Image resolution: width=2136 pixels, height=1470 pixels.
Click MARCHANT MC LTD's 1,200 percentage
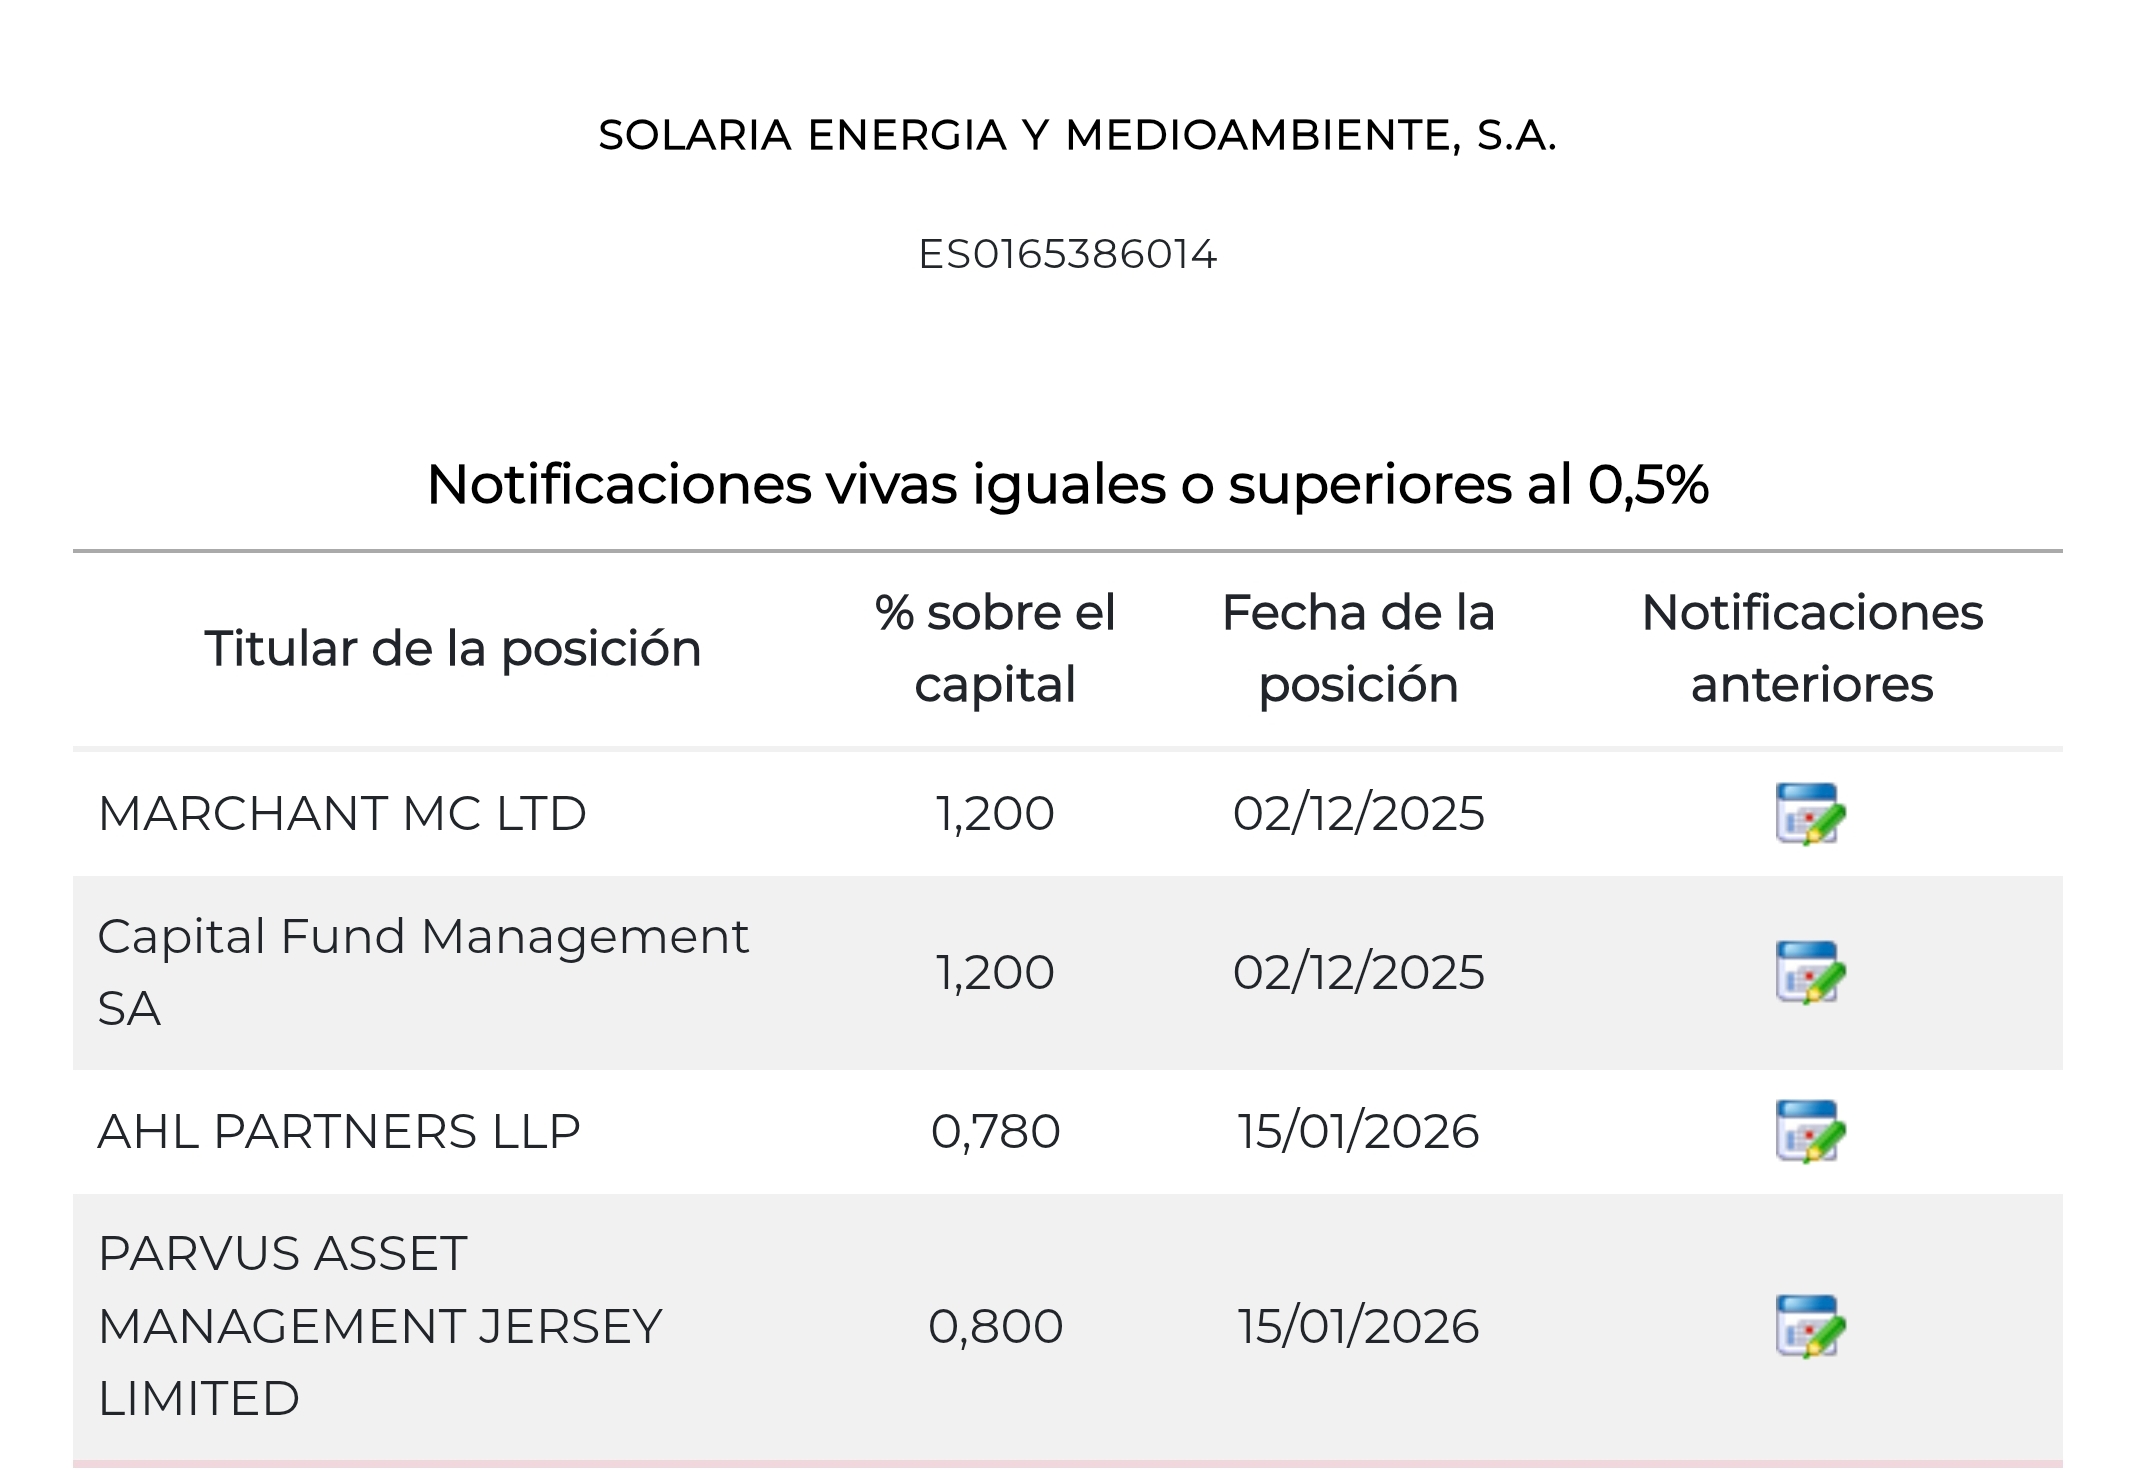click(x=995, y=814)
